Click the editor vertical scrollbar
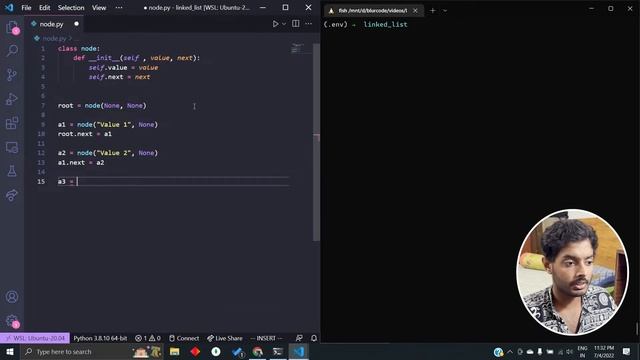The height and width of the screenshot is (360, 640). coord(316,142)
